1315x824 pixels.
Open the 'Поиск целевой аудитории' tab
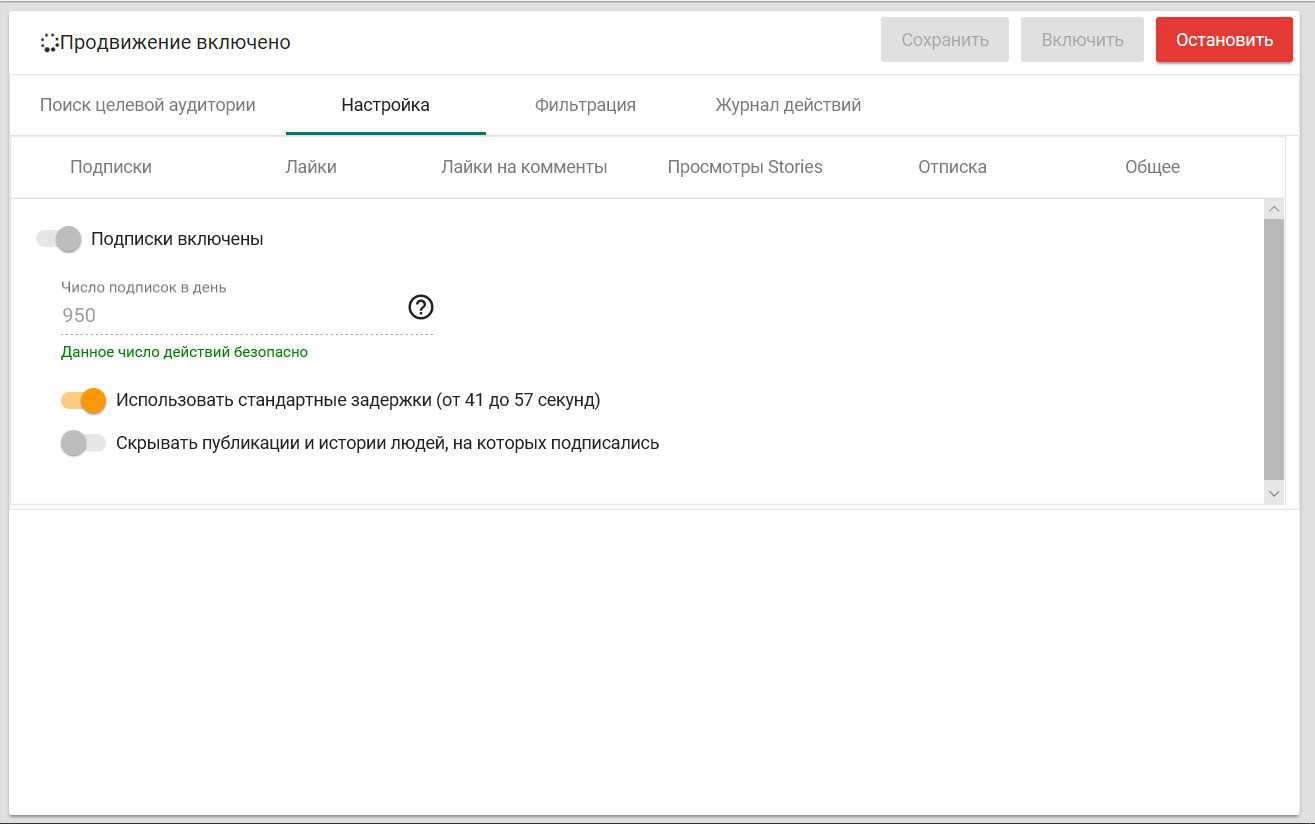(x=147, y=105)
